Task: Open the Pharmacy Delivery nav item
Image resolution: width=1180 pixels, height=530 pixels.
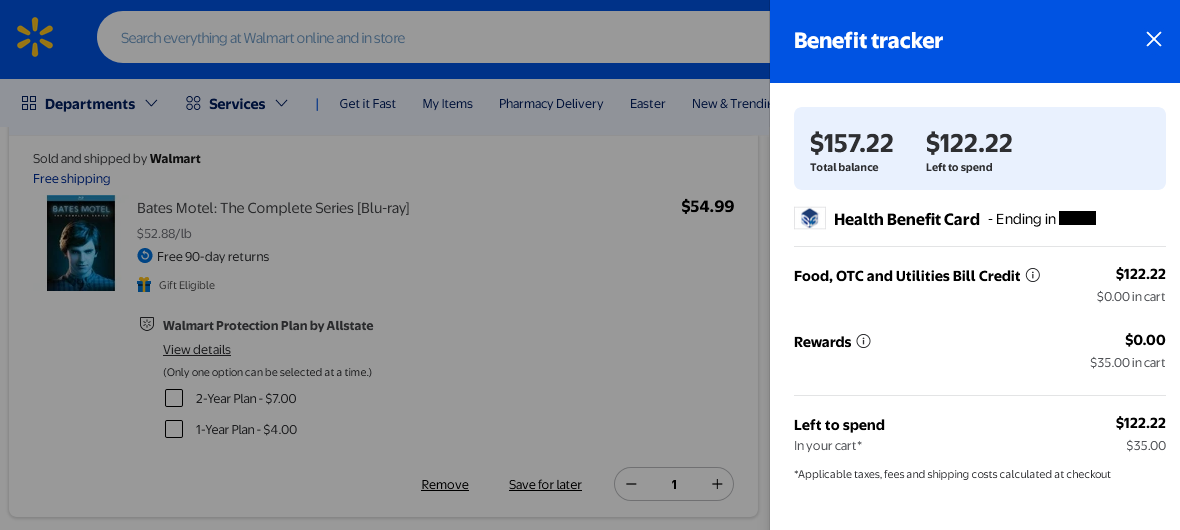Action: click(x=551, y=104)
